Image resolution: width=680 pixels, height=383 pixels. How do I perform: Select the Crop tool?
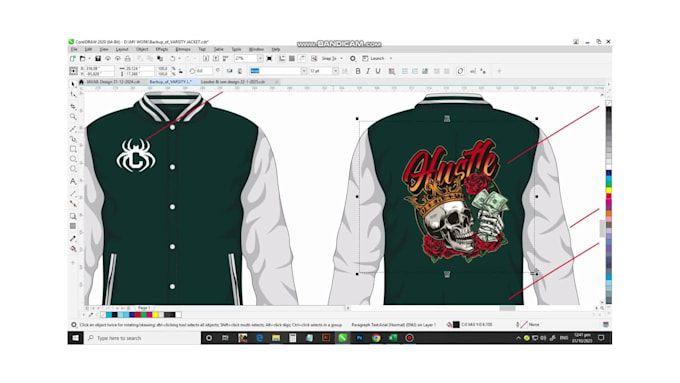(73, 106)
